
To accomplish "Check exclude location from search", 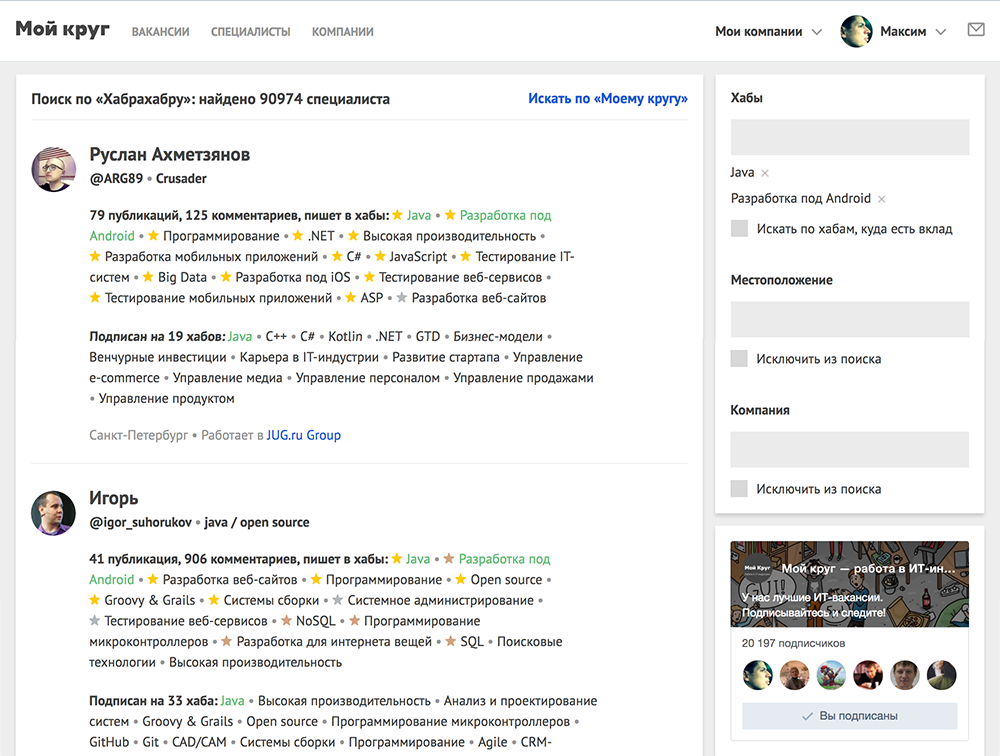I will pyautogui.click(x=740, y=359).
